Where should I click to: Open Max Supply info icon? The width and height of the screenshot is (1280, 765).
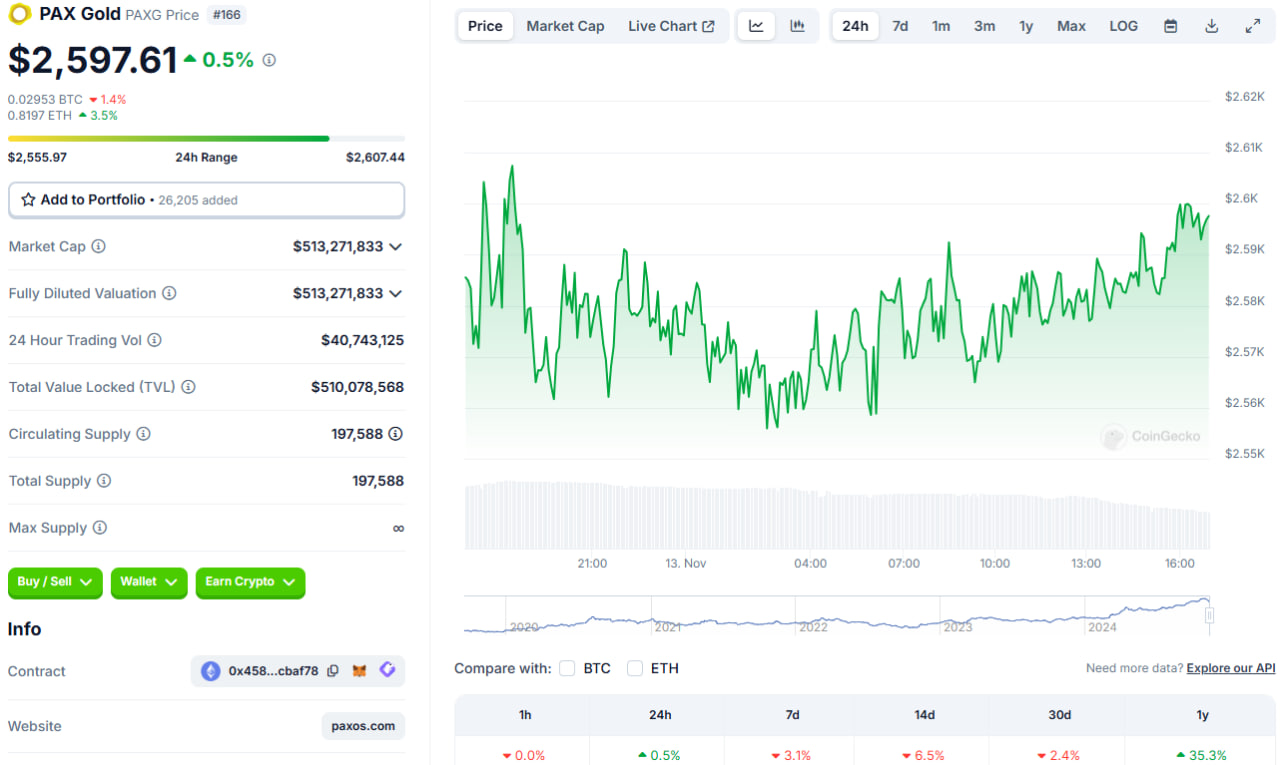pyautogui.click(x=99, y=528)
